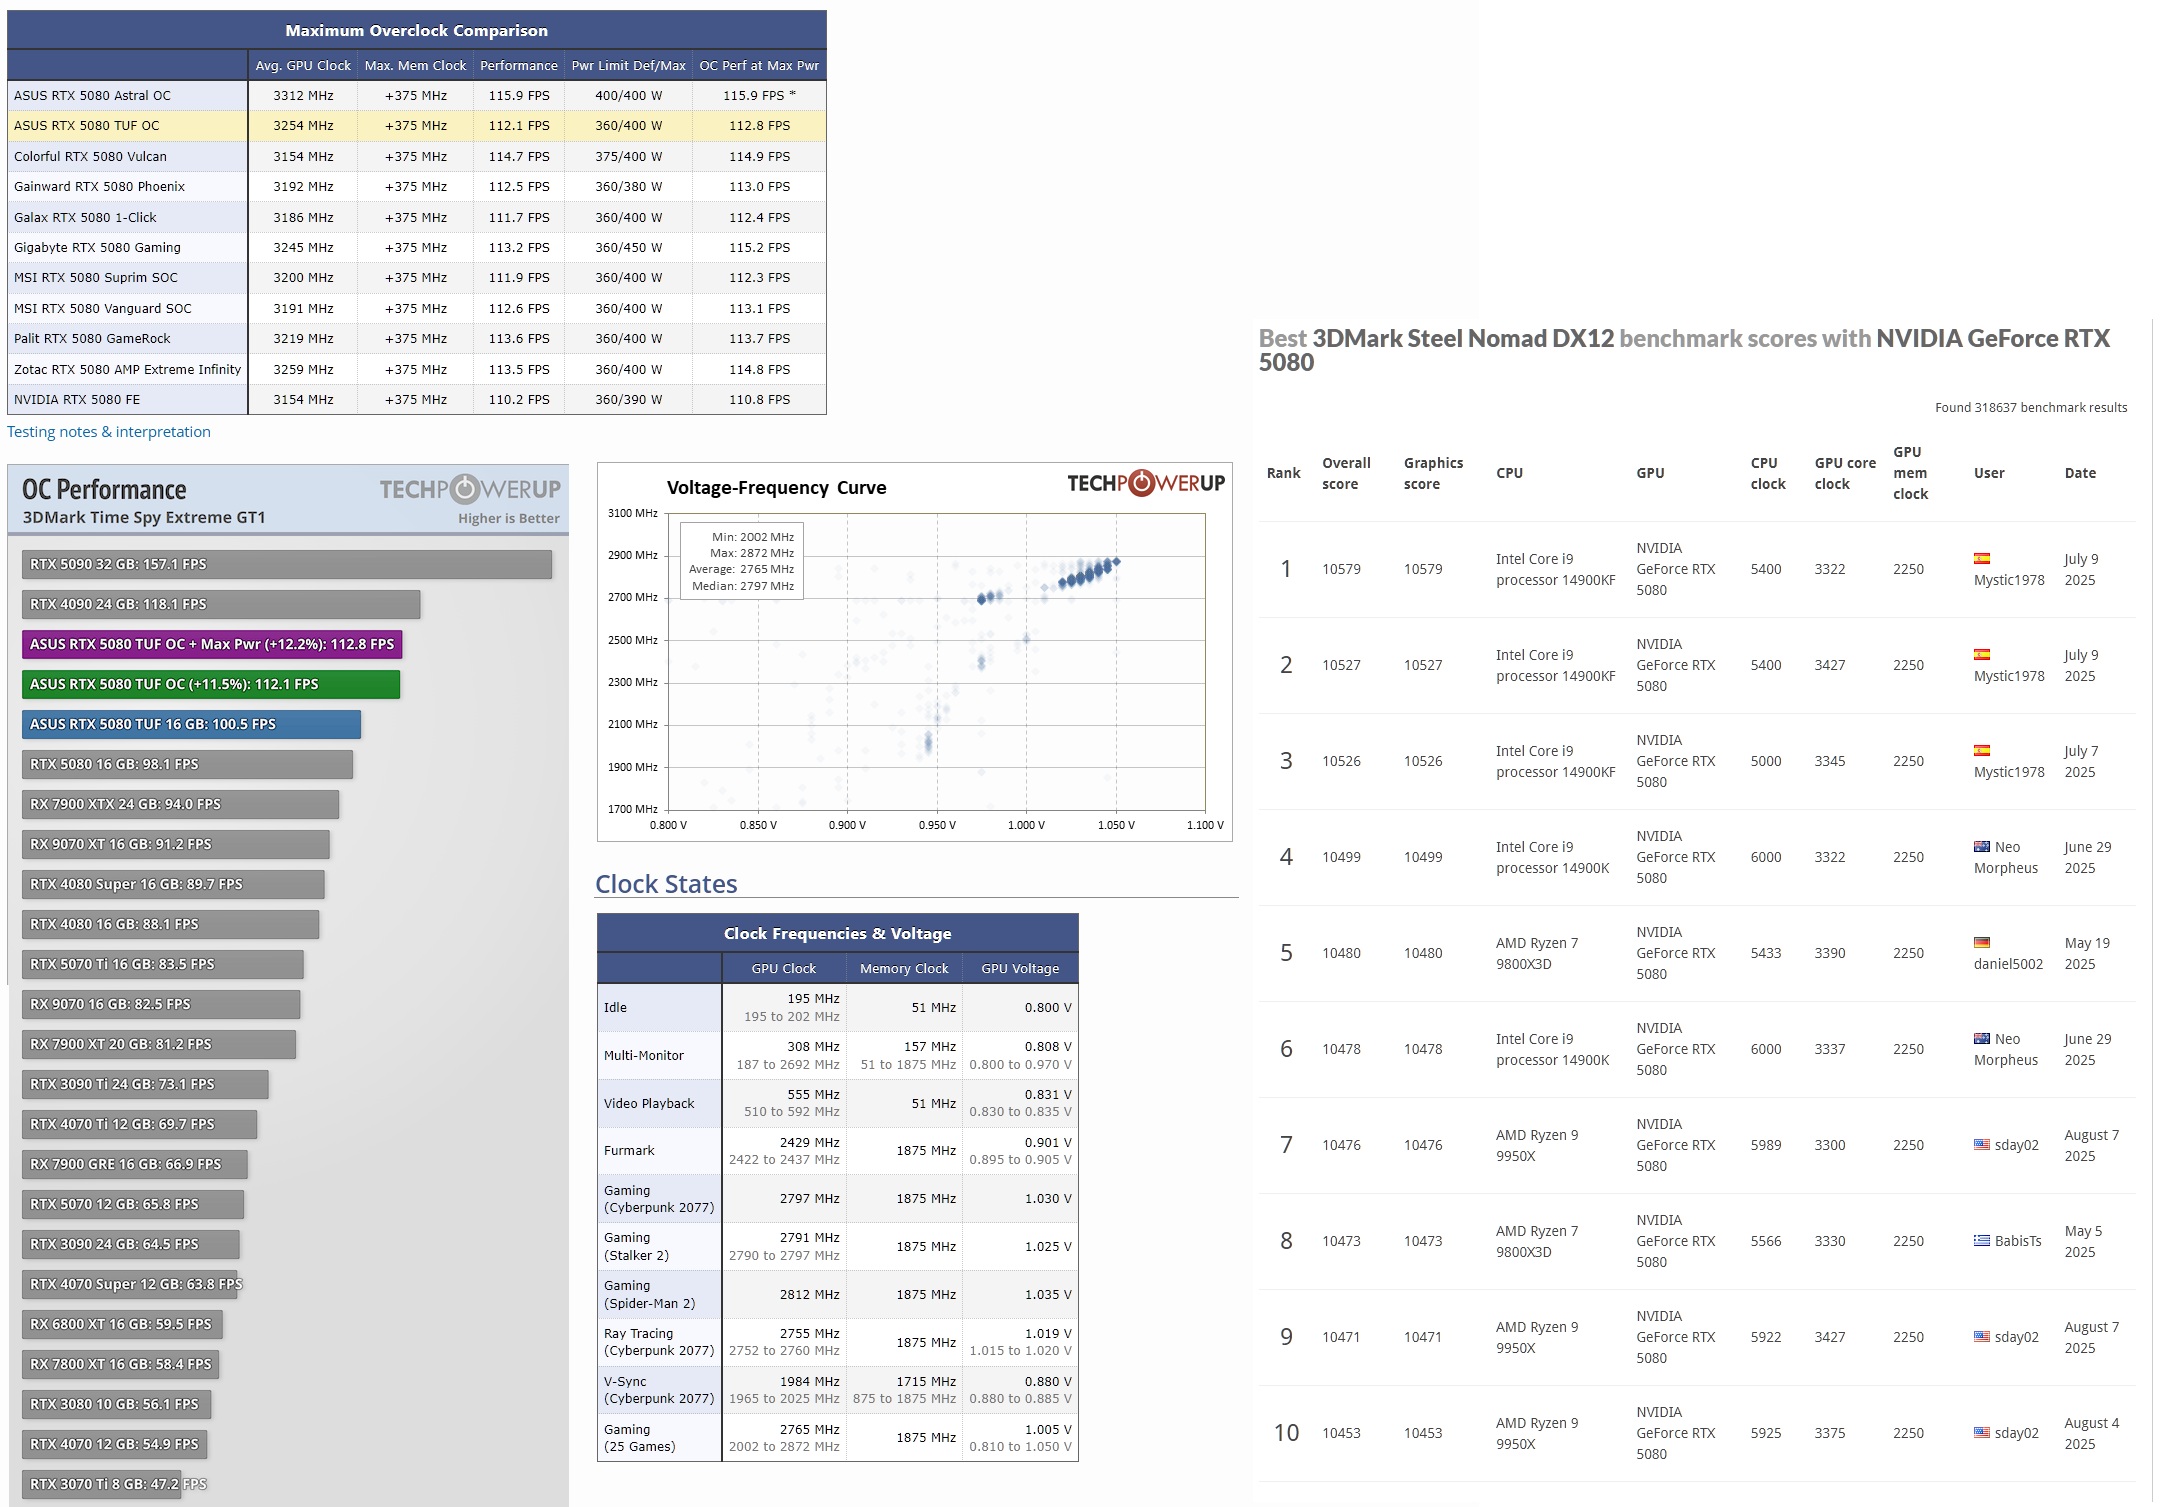Click the highlighted ASUS RTX 5080 TUF OC row

tap(417, 125)
